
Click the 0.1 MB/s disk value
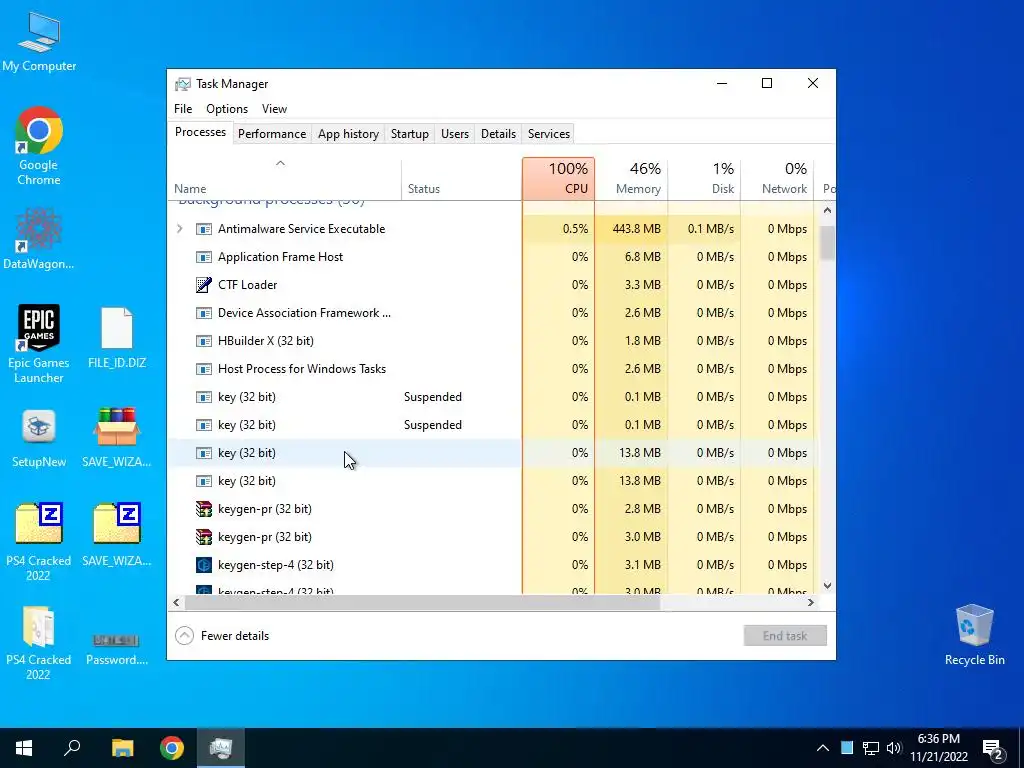(711, 229)
